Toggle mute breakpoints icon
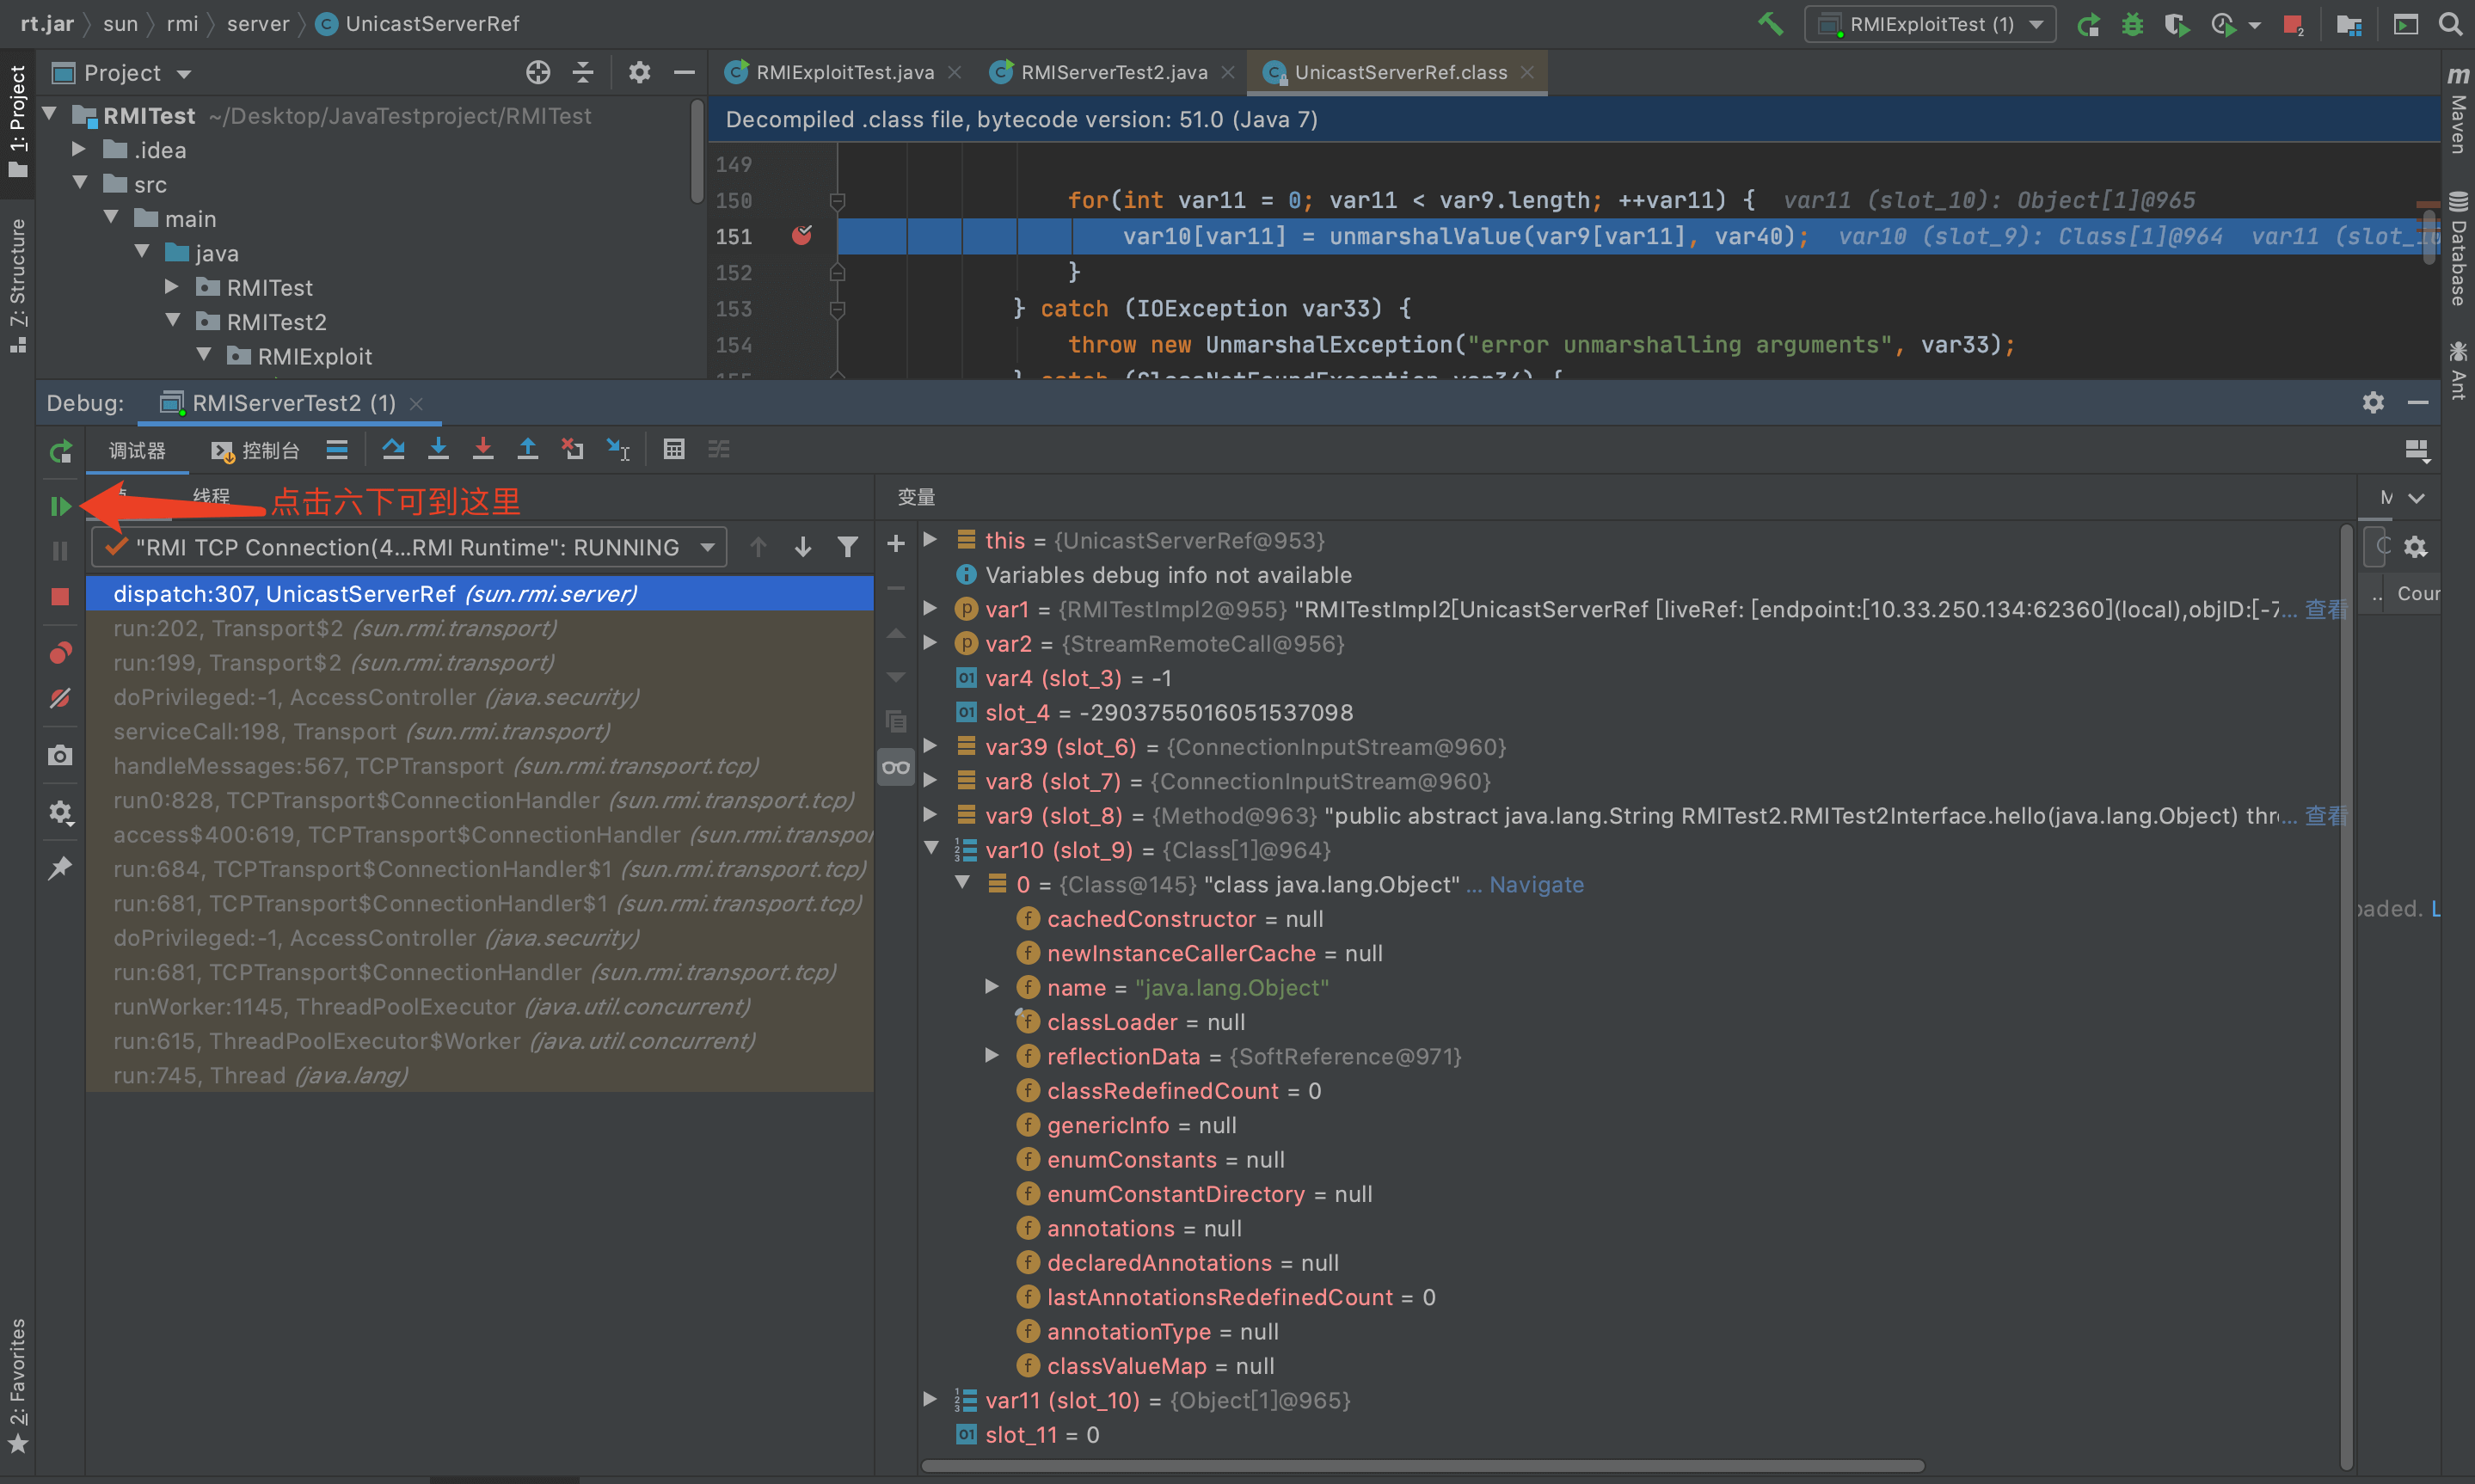The width and height of the screenshot is (2475, 1484). coord(60,698)
